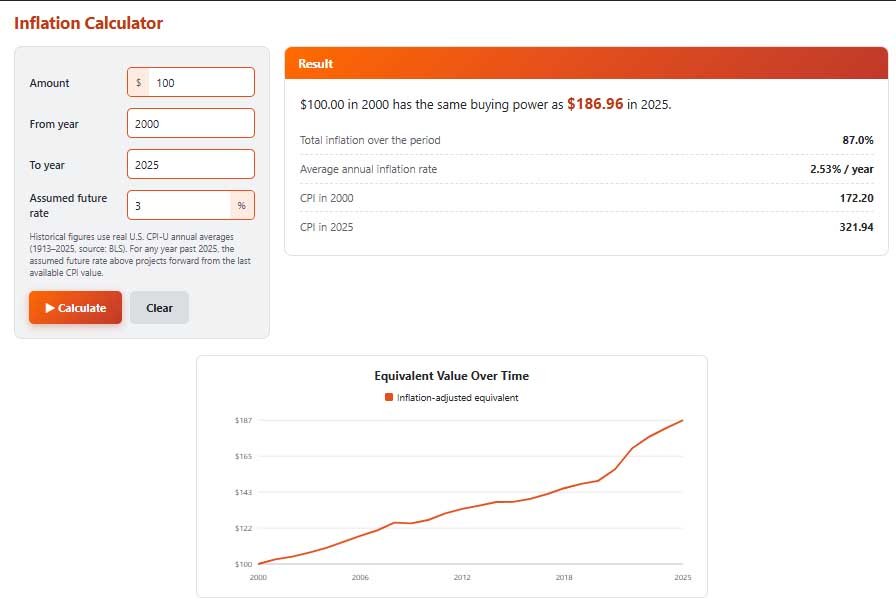Select the To year field
This screenshot has height=605, width=896.
191,165
